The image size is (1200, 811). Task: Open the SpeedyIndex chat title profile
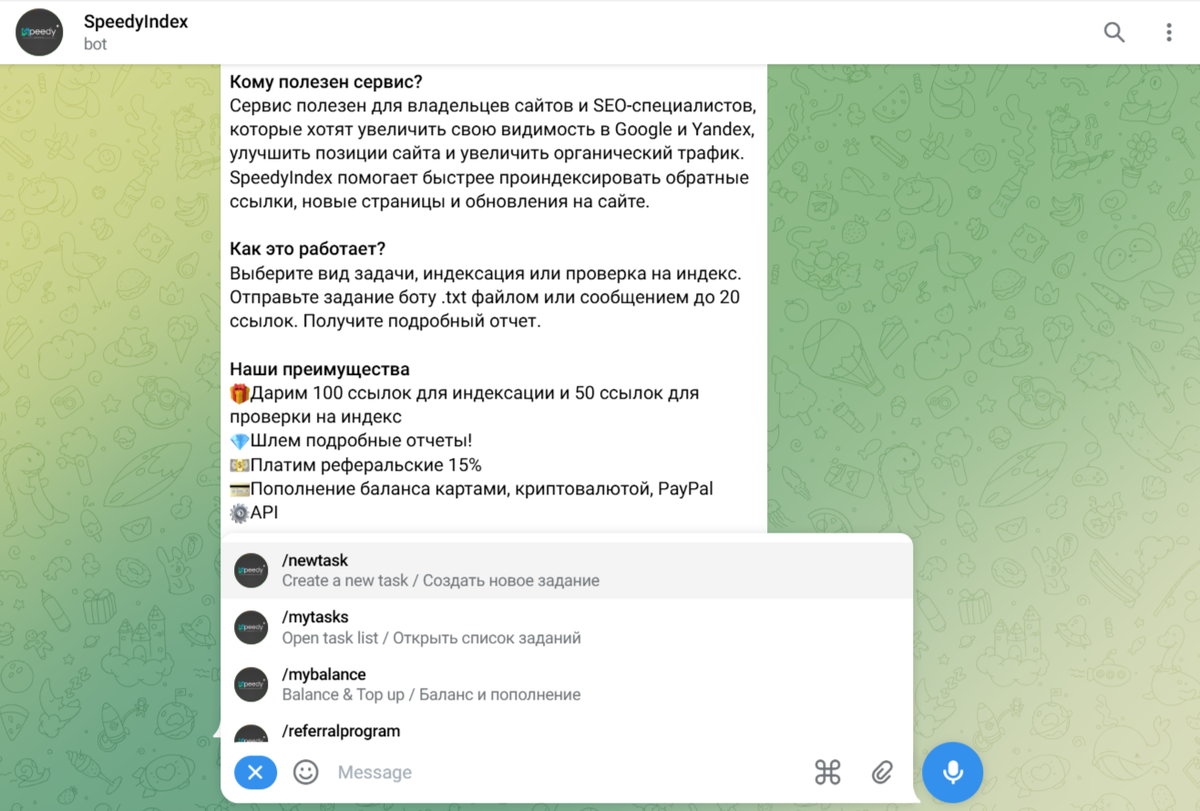[136, 21]
